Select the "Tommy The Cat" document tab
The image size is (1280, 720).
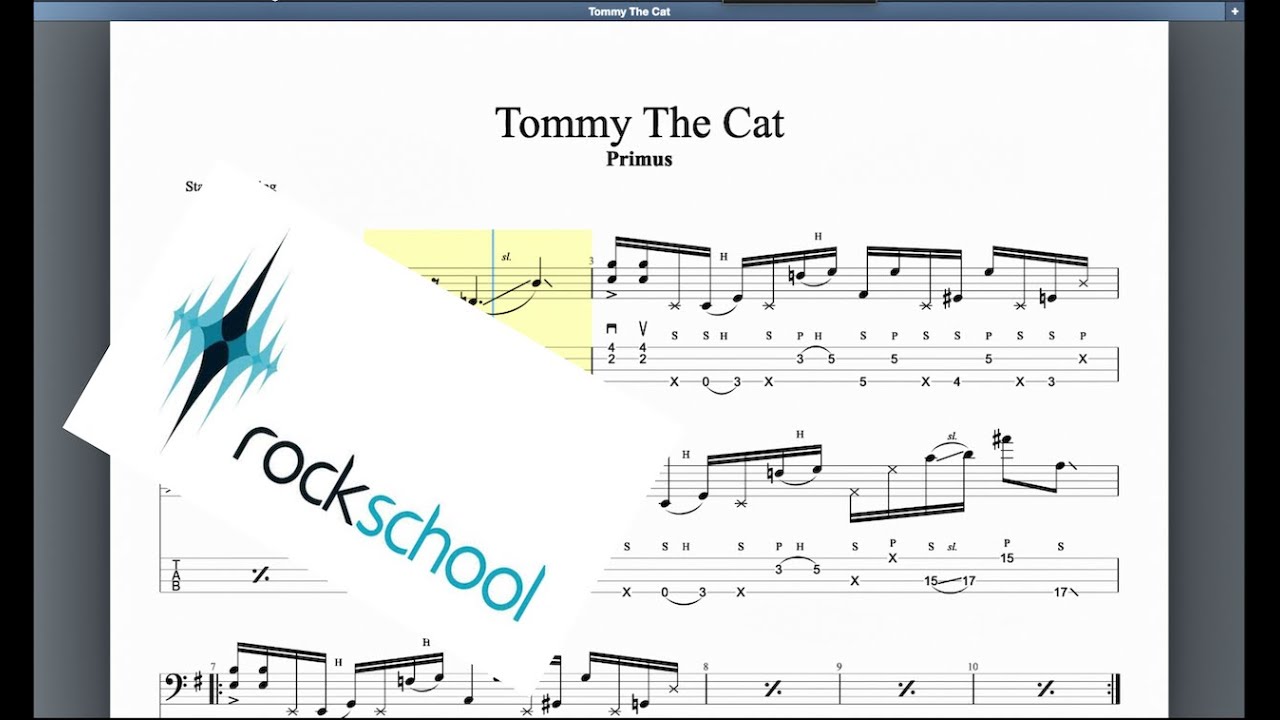click(629, 11)
